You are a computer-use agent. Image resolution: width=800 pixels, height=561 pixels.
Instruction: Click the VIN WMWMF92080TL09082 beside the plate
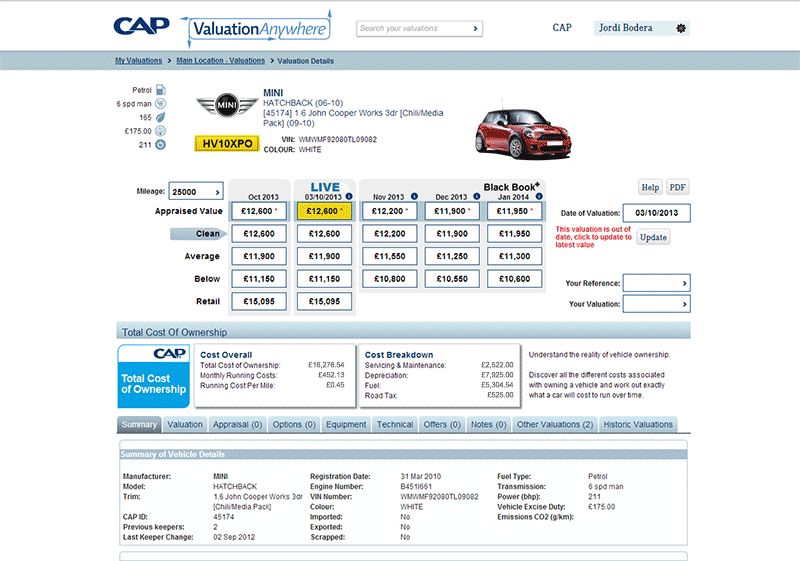[337, 140]
